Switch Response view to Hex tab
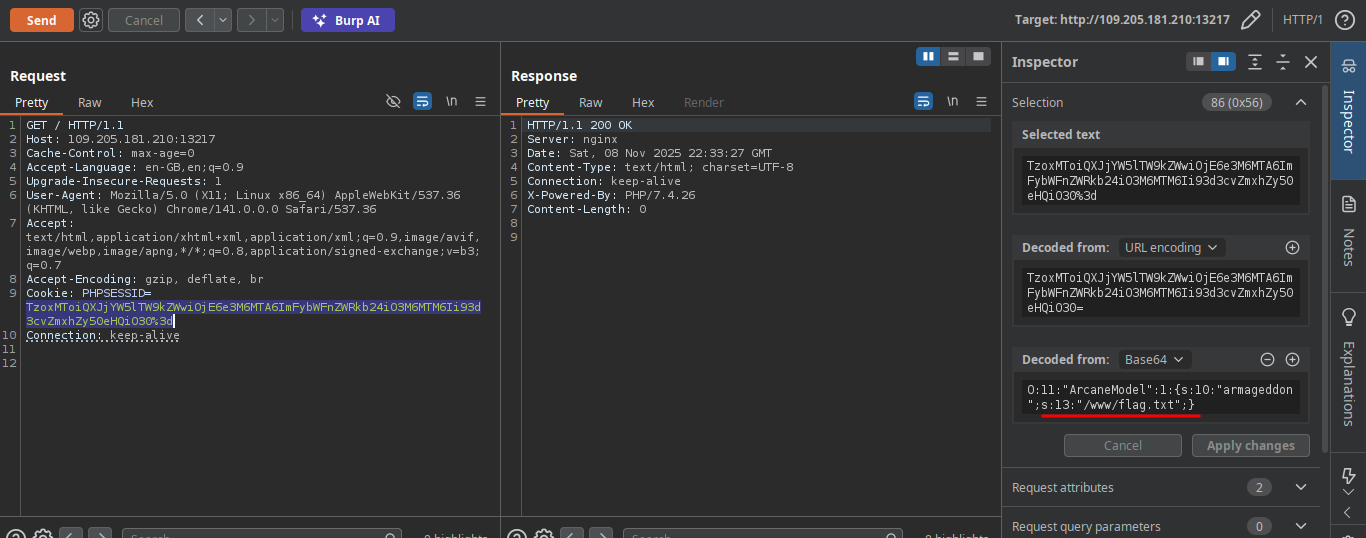Screen dimensions: 1366x538 click(643, 102)
